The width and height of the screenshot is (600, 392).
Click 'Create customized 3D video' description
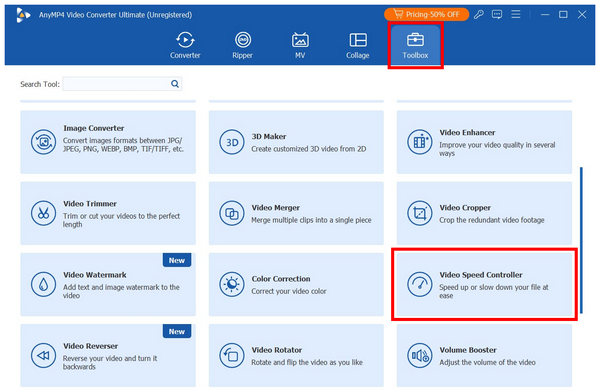tap(309, 149)
